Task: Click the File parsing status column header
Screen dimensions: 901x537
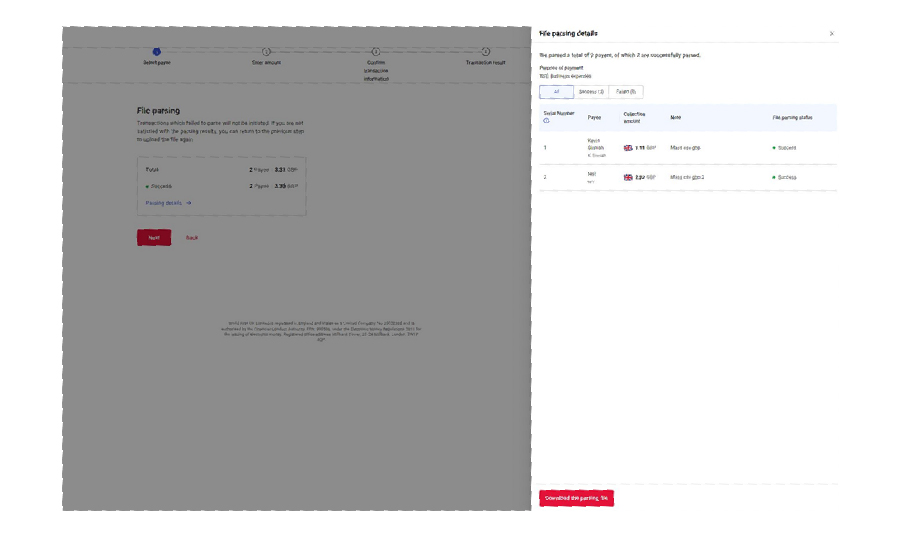Action: tap(792, 117)
